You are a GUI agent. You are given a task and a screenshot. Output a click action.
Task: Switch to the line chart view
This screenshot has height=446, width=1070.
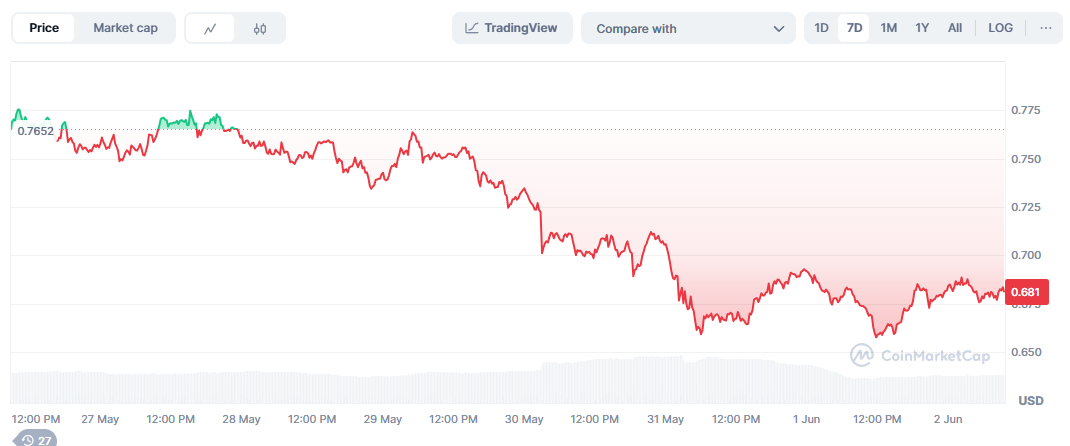coord(210,28)
